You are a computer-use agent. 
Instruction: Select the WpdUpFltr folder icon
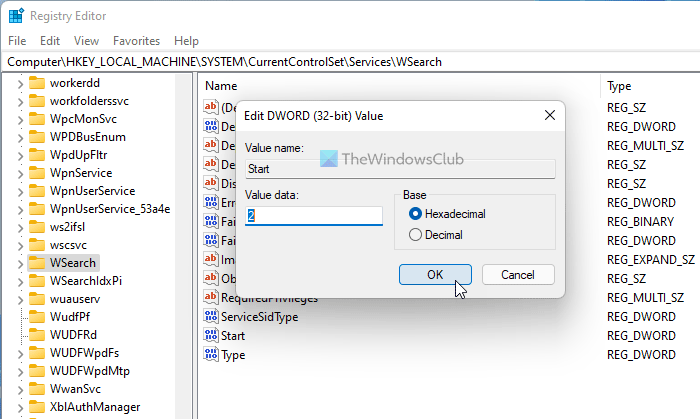pyautogui.click(x=37, y=155)
